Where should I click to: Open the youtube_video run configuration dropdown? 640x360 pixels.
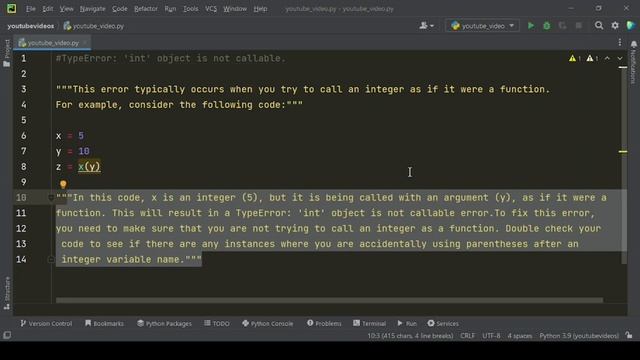pos(482,26)
